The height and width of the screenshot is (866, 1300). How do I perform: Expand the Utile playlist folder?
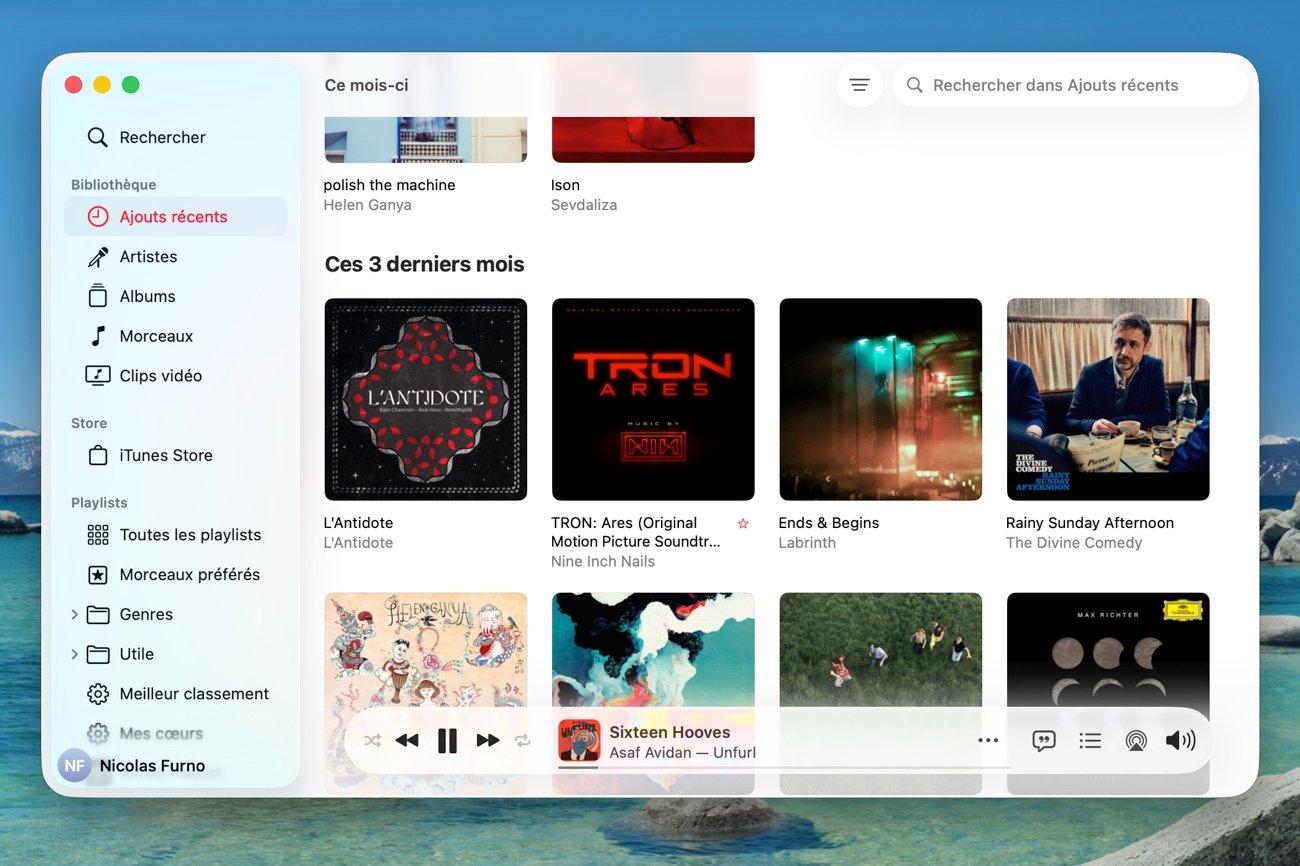75,654
